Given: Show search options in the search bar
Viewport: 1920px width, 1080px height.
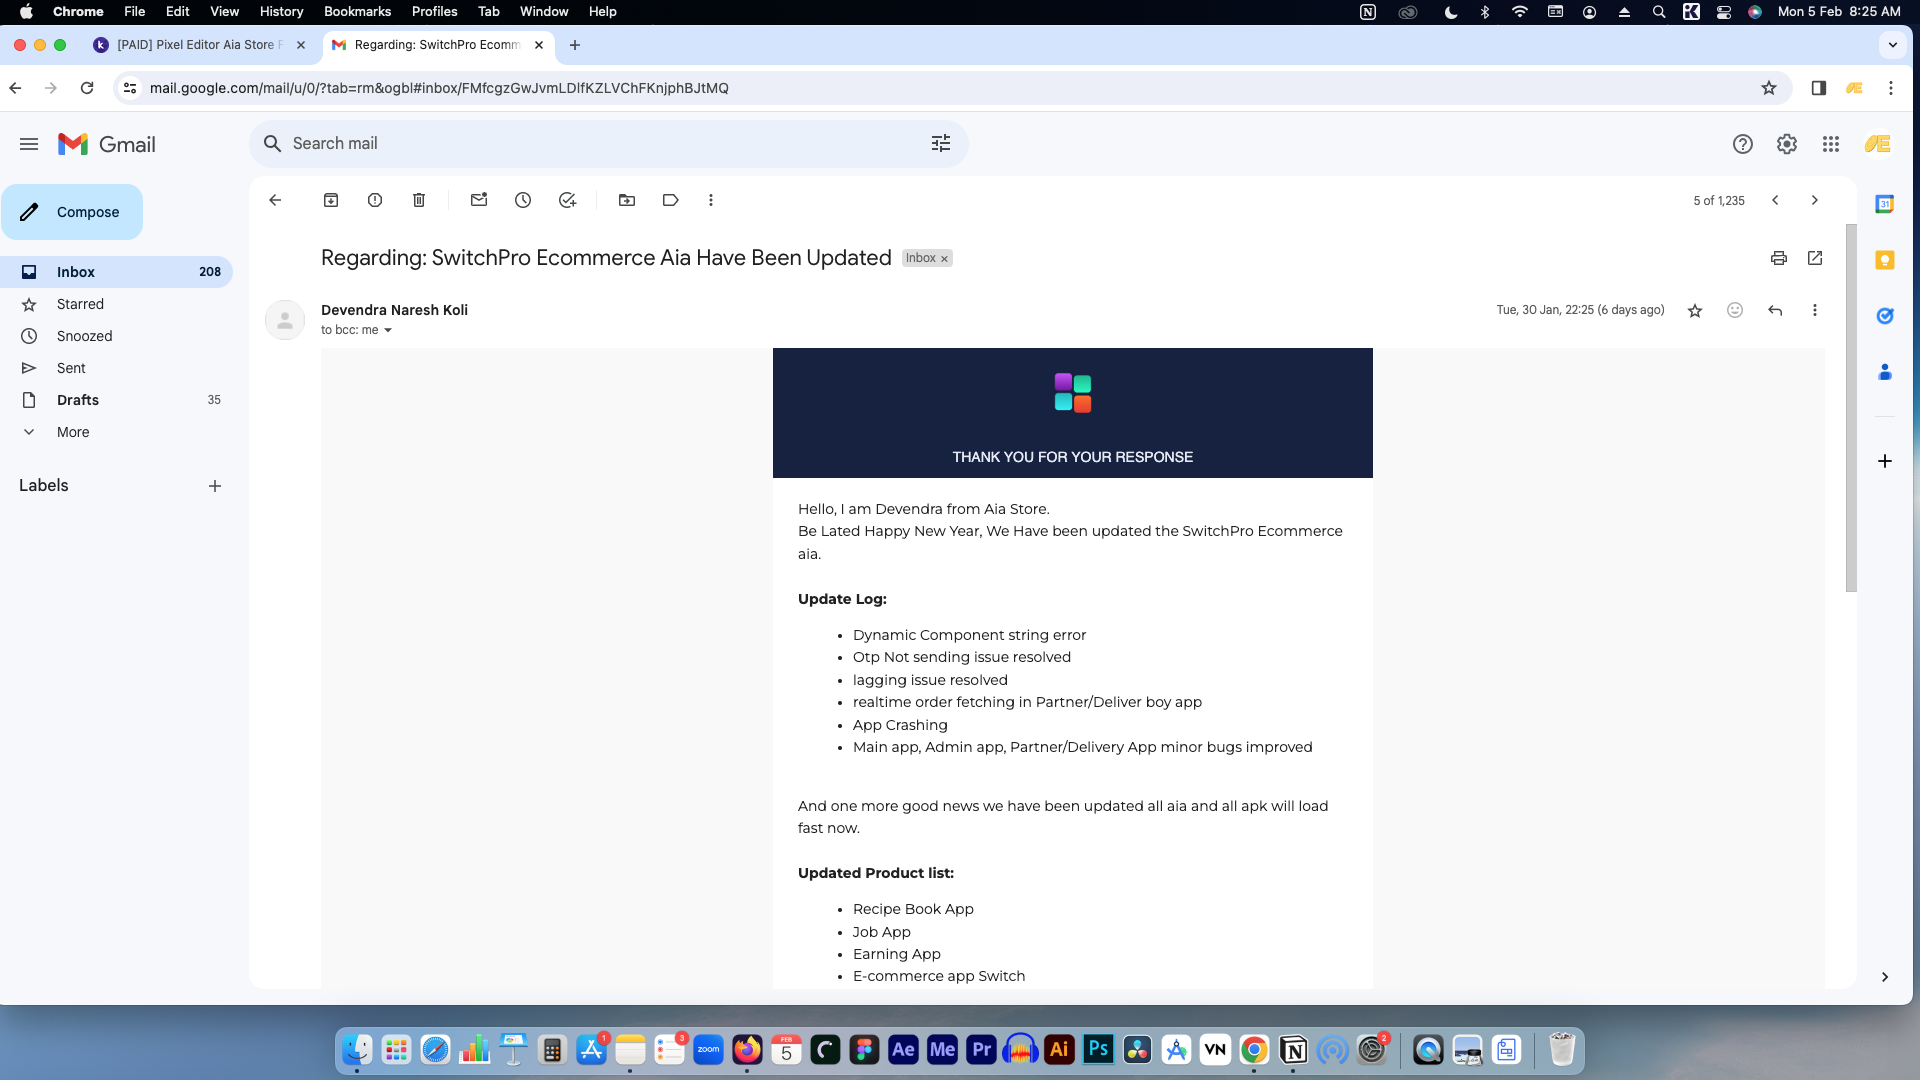Looking at the screenshot, I should [x=941, y=144].
